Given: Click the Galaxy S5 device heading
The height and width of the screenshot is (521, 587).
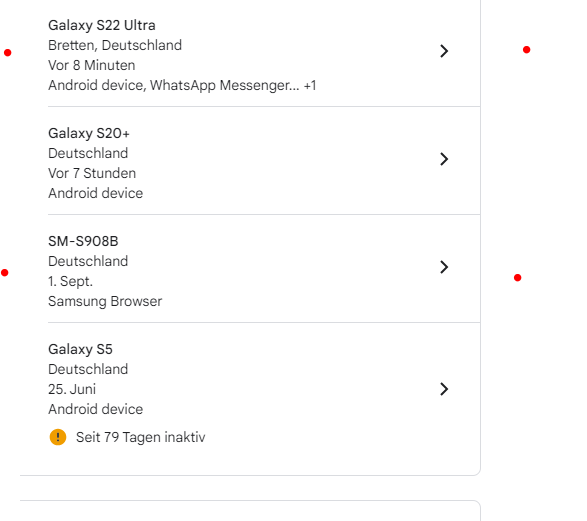Looking at the screenshot, I should click(x=80, y=349).
